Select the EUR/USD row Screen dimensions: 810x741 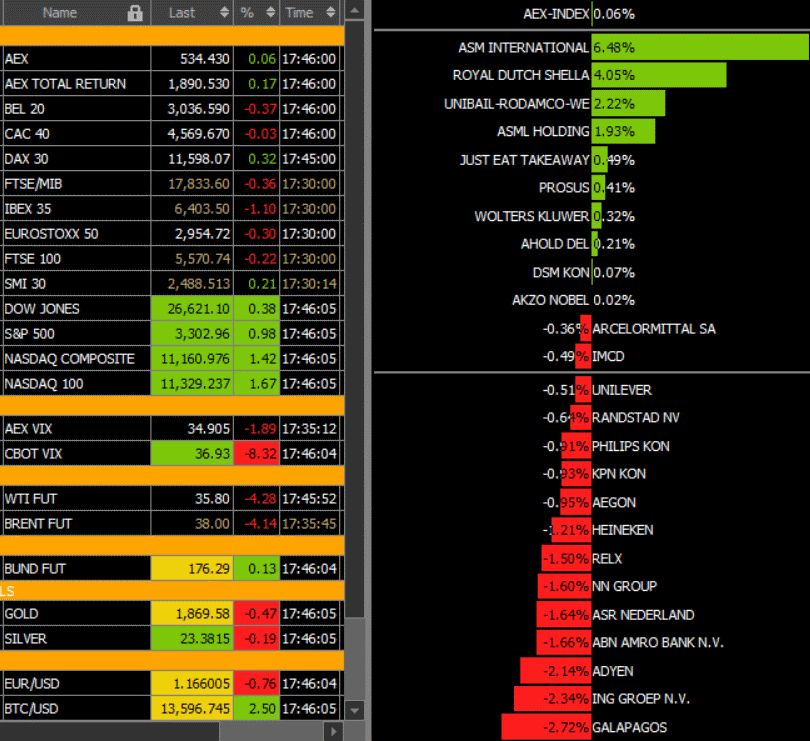point(172,684)
